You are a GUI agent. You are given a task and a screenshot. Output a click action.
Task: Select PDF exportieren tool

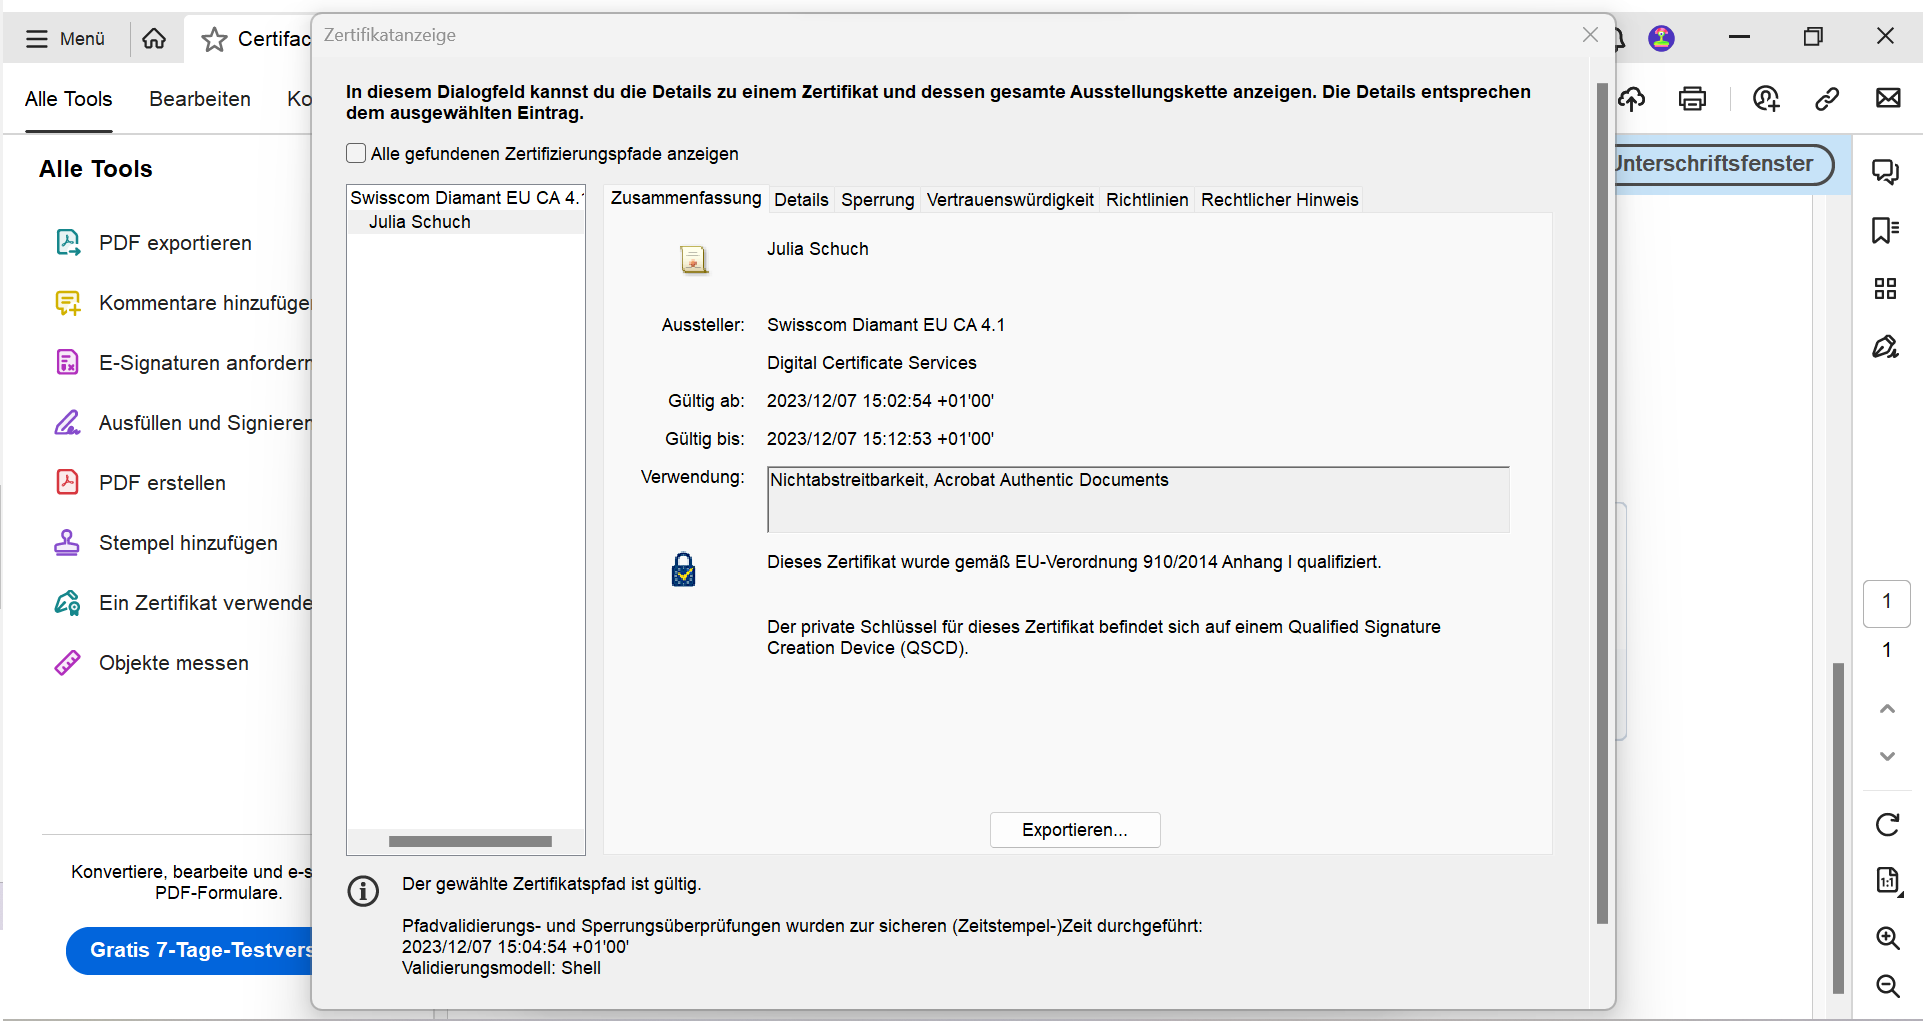pos(153,243)
